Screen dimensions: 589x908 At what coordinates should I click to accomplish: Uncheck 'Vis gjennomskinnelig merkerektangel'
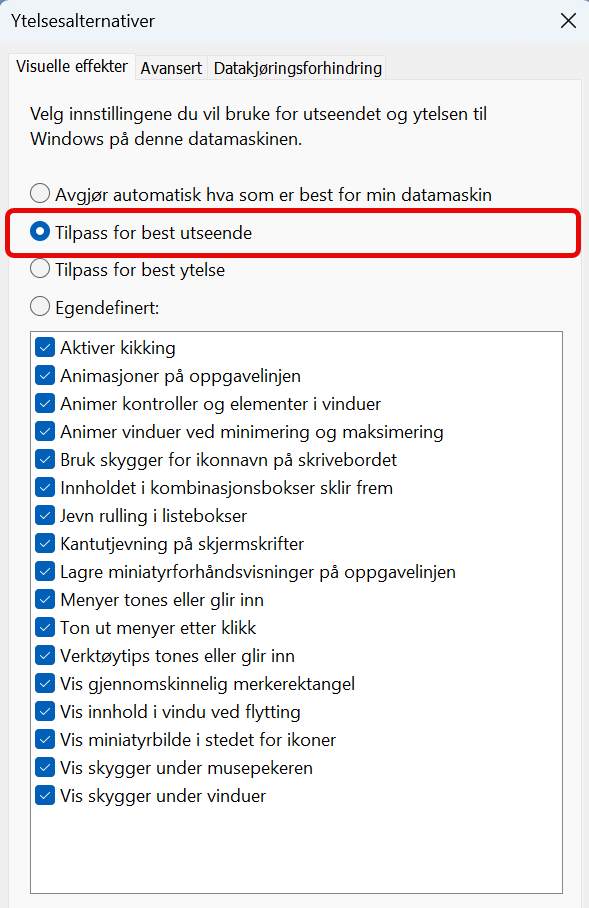pyautogui.click(x=45, y=684)
